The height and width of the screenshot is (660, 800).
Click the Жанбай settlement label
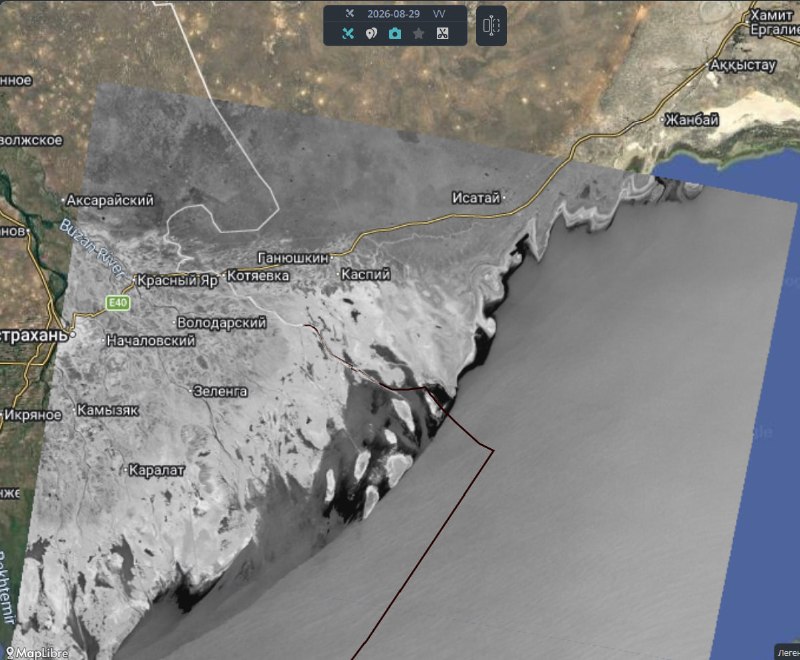click(x=692, y=120)
